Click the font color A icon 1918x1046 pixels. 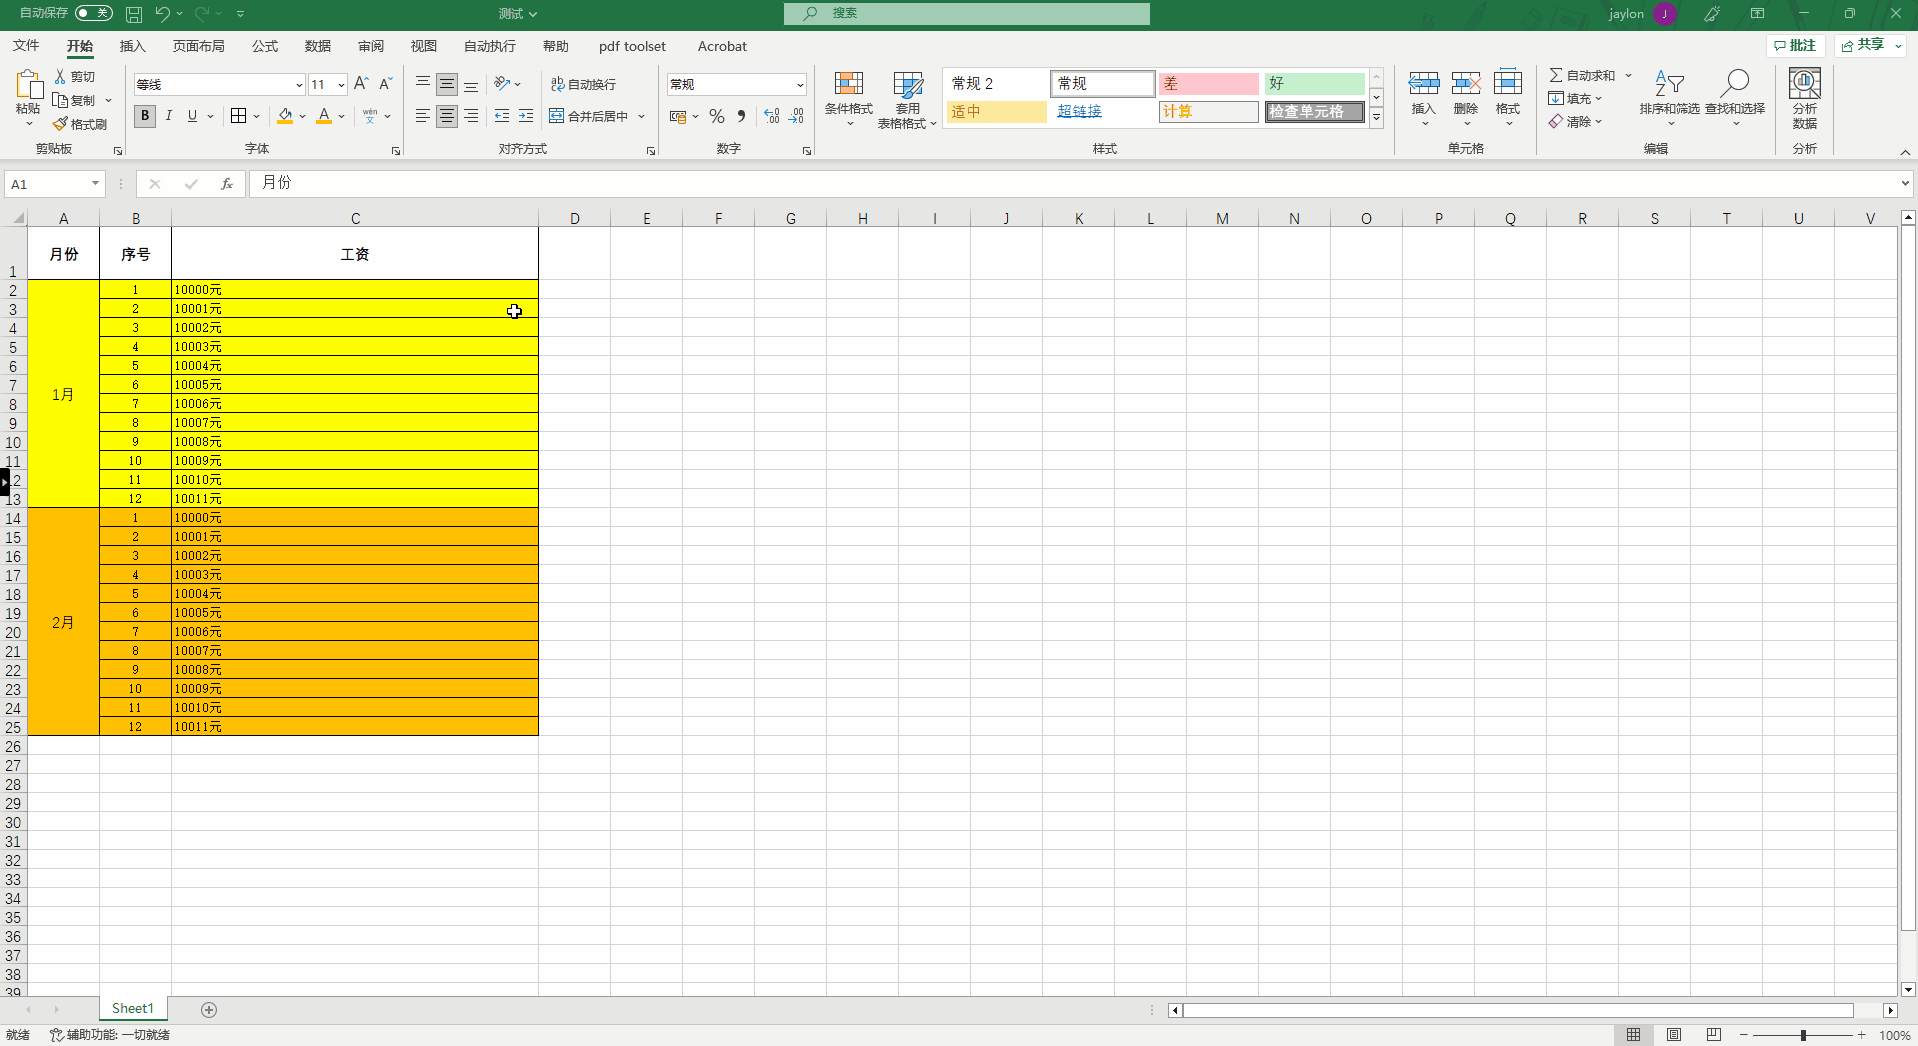pyautogui.click(x=324, y=116)
